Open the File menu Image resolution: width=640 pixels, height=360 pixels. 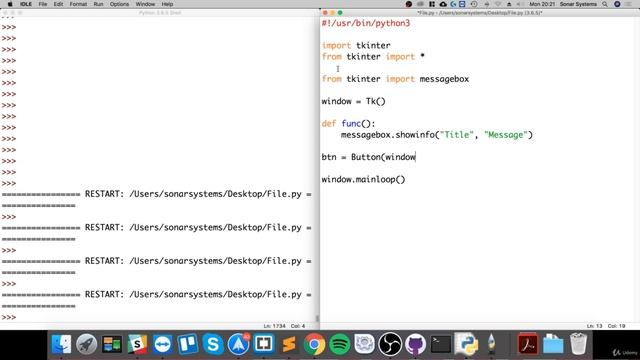click(x=43, y=4)
